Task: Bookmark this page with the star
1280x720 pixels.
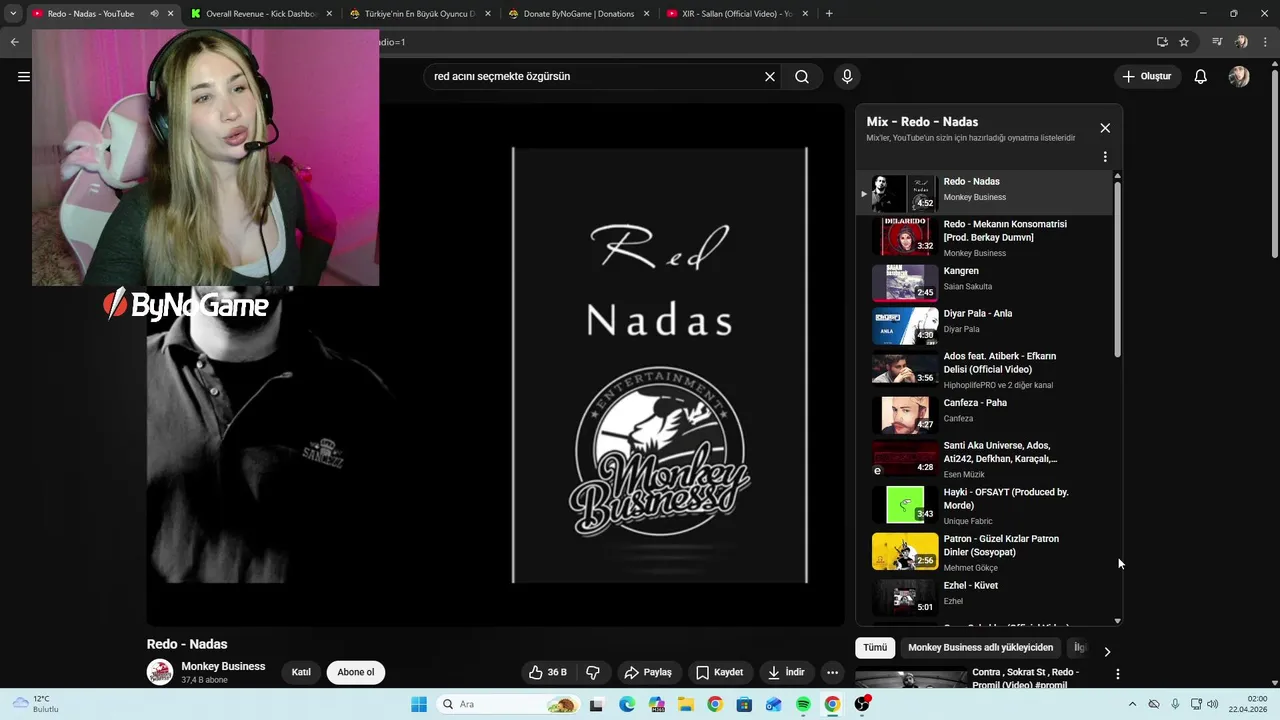Action: [x=1184, y=42]
